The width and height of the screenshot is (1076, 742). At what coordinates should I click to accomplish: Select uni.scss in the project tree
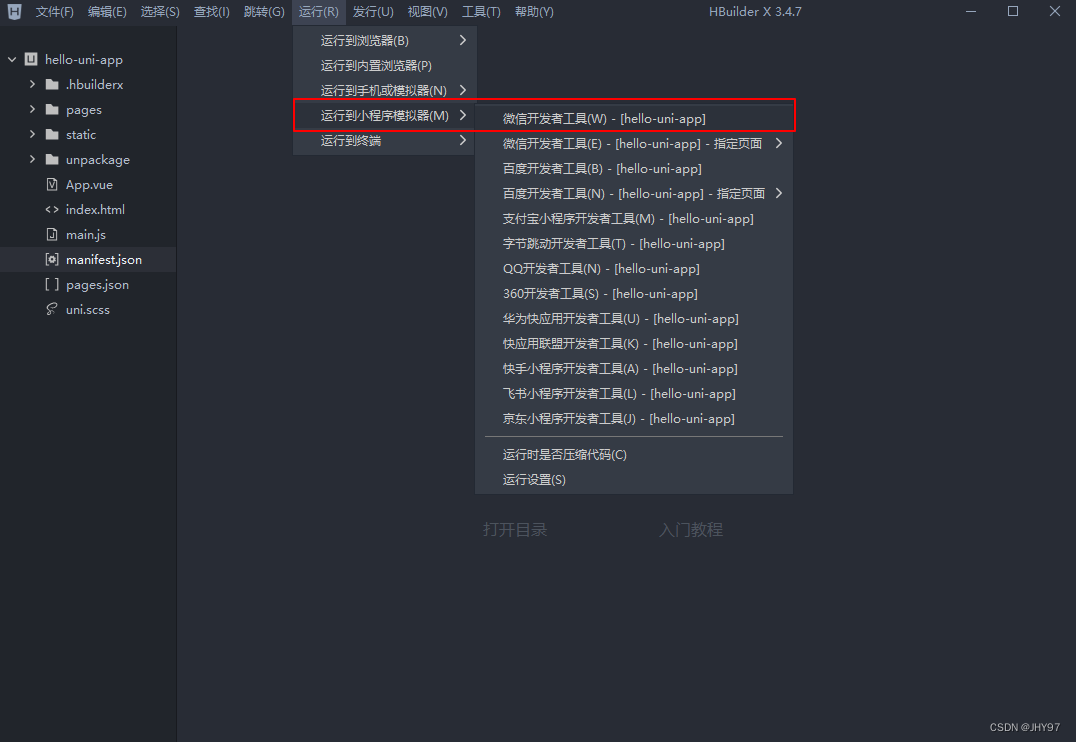[x=88, y=310]
